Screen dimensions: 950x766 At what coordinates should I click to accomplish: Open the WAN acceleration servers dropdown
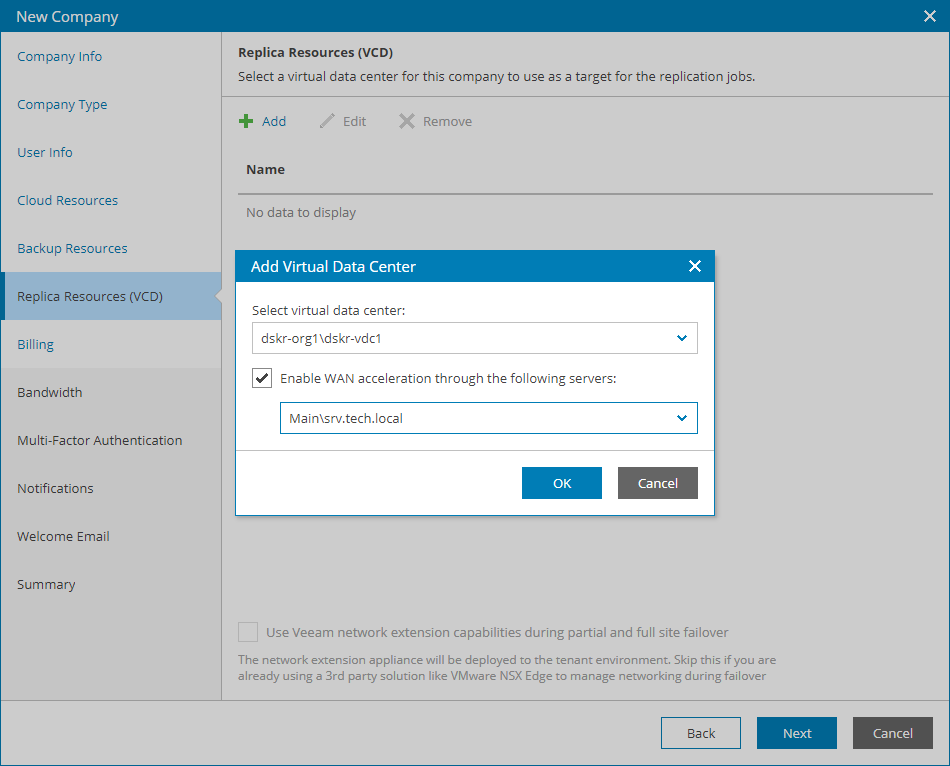(x=681, y=418)
